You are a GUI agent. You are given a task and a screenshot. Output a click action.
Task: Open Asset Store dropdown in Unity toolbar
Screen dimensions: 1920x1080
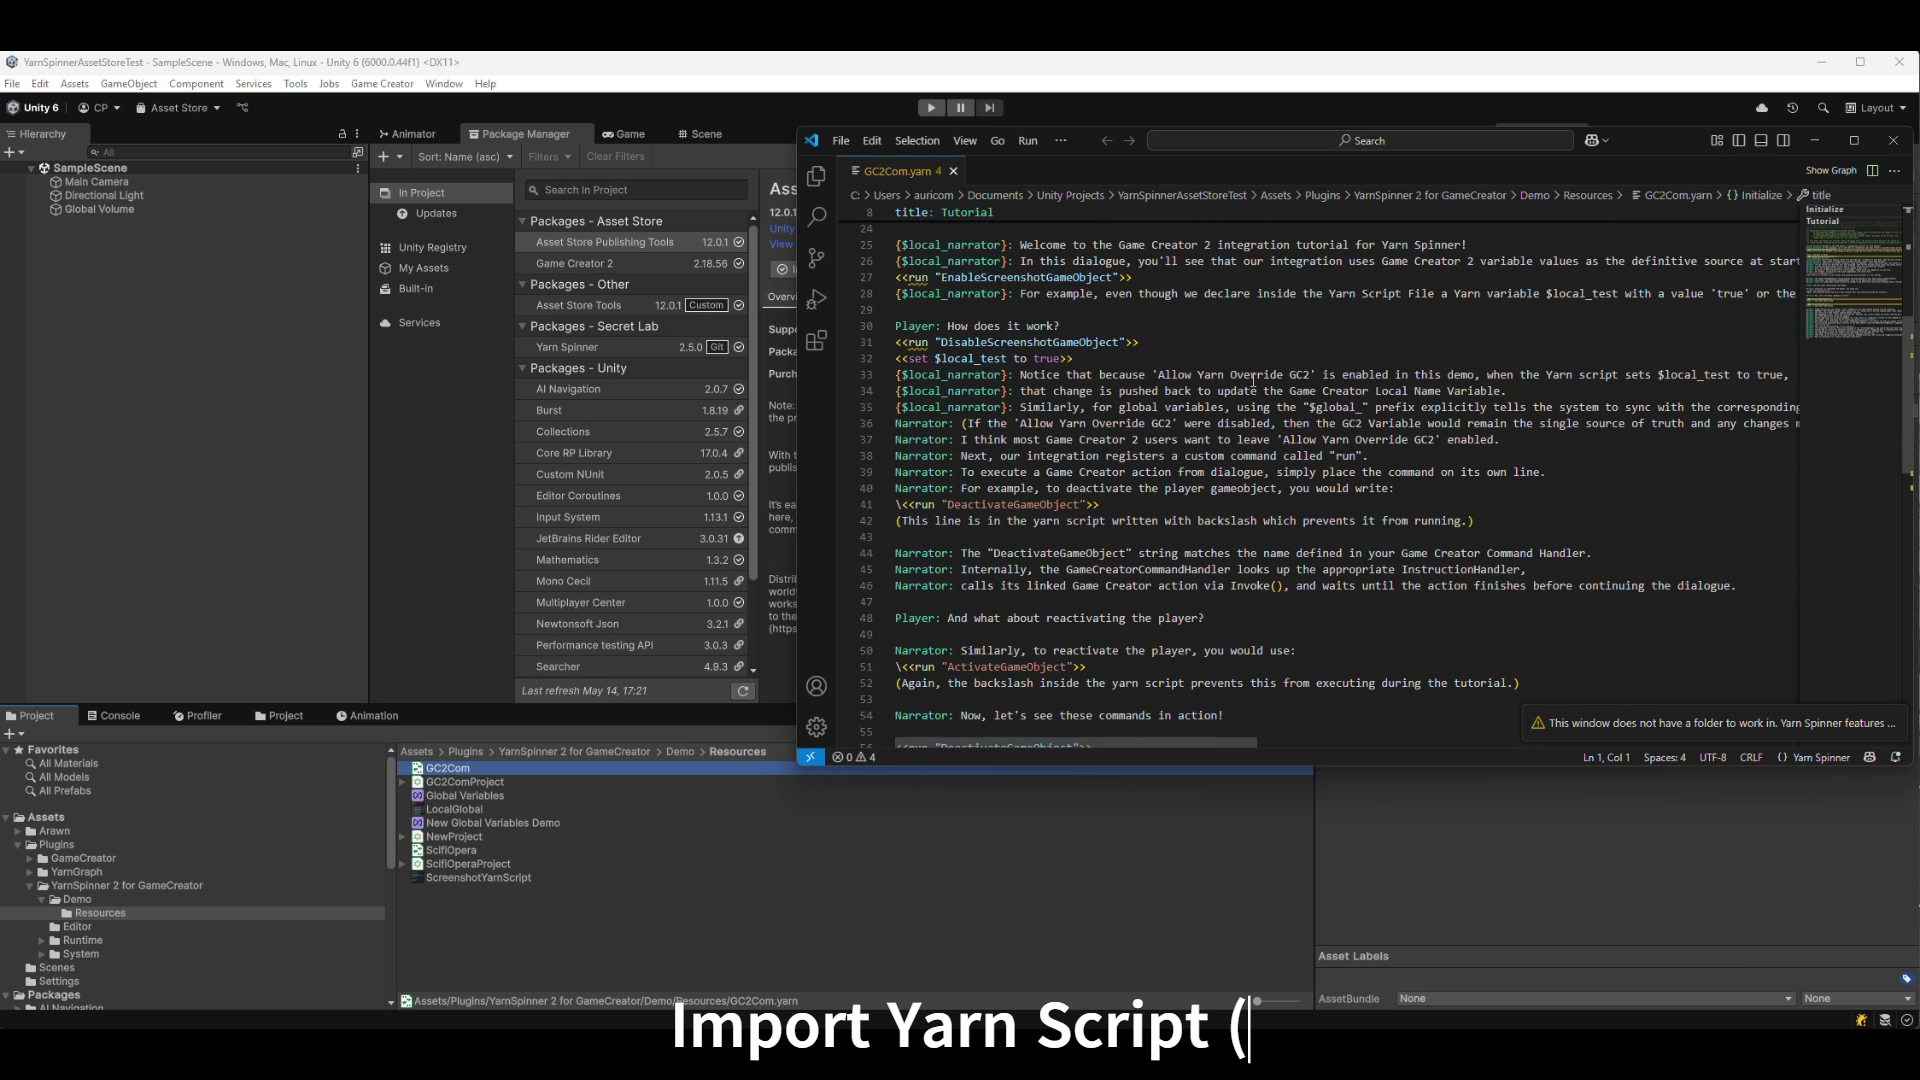click(178, 108)
